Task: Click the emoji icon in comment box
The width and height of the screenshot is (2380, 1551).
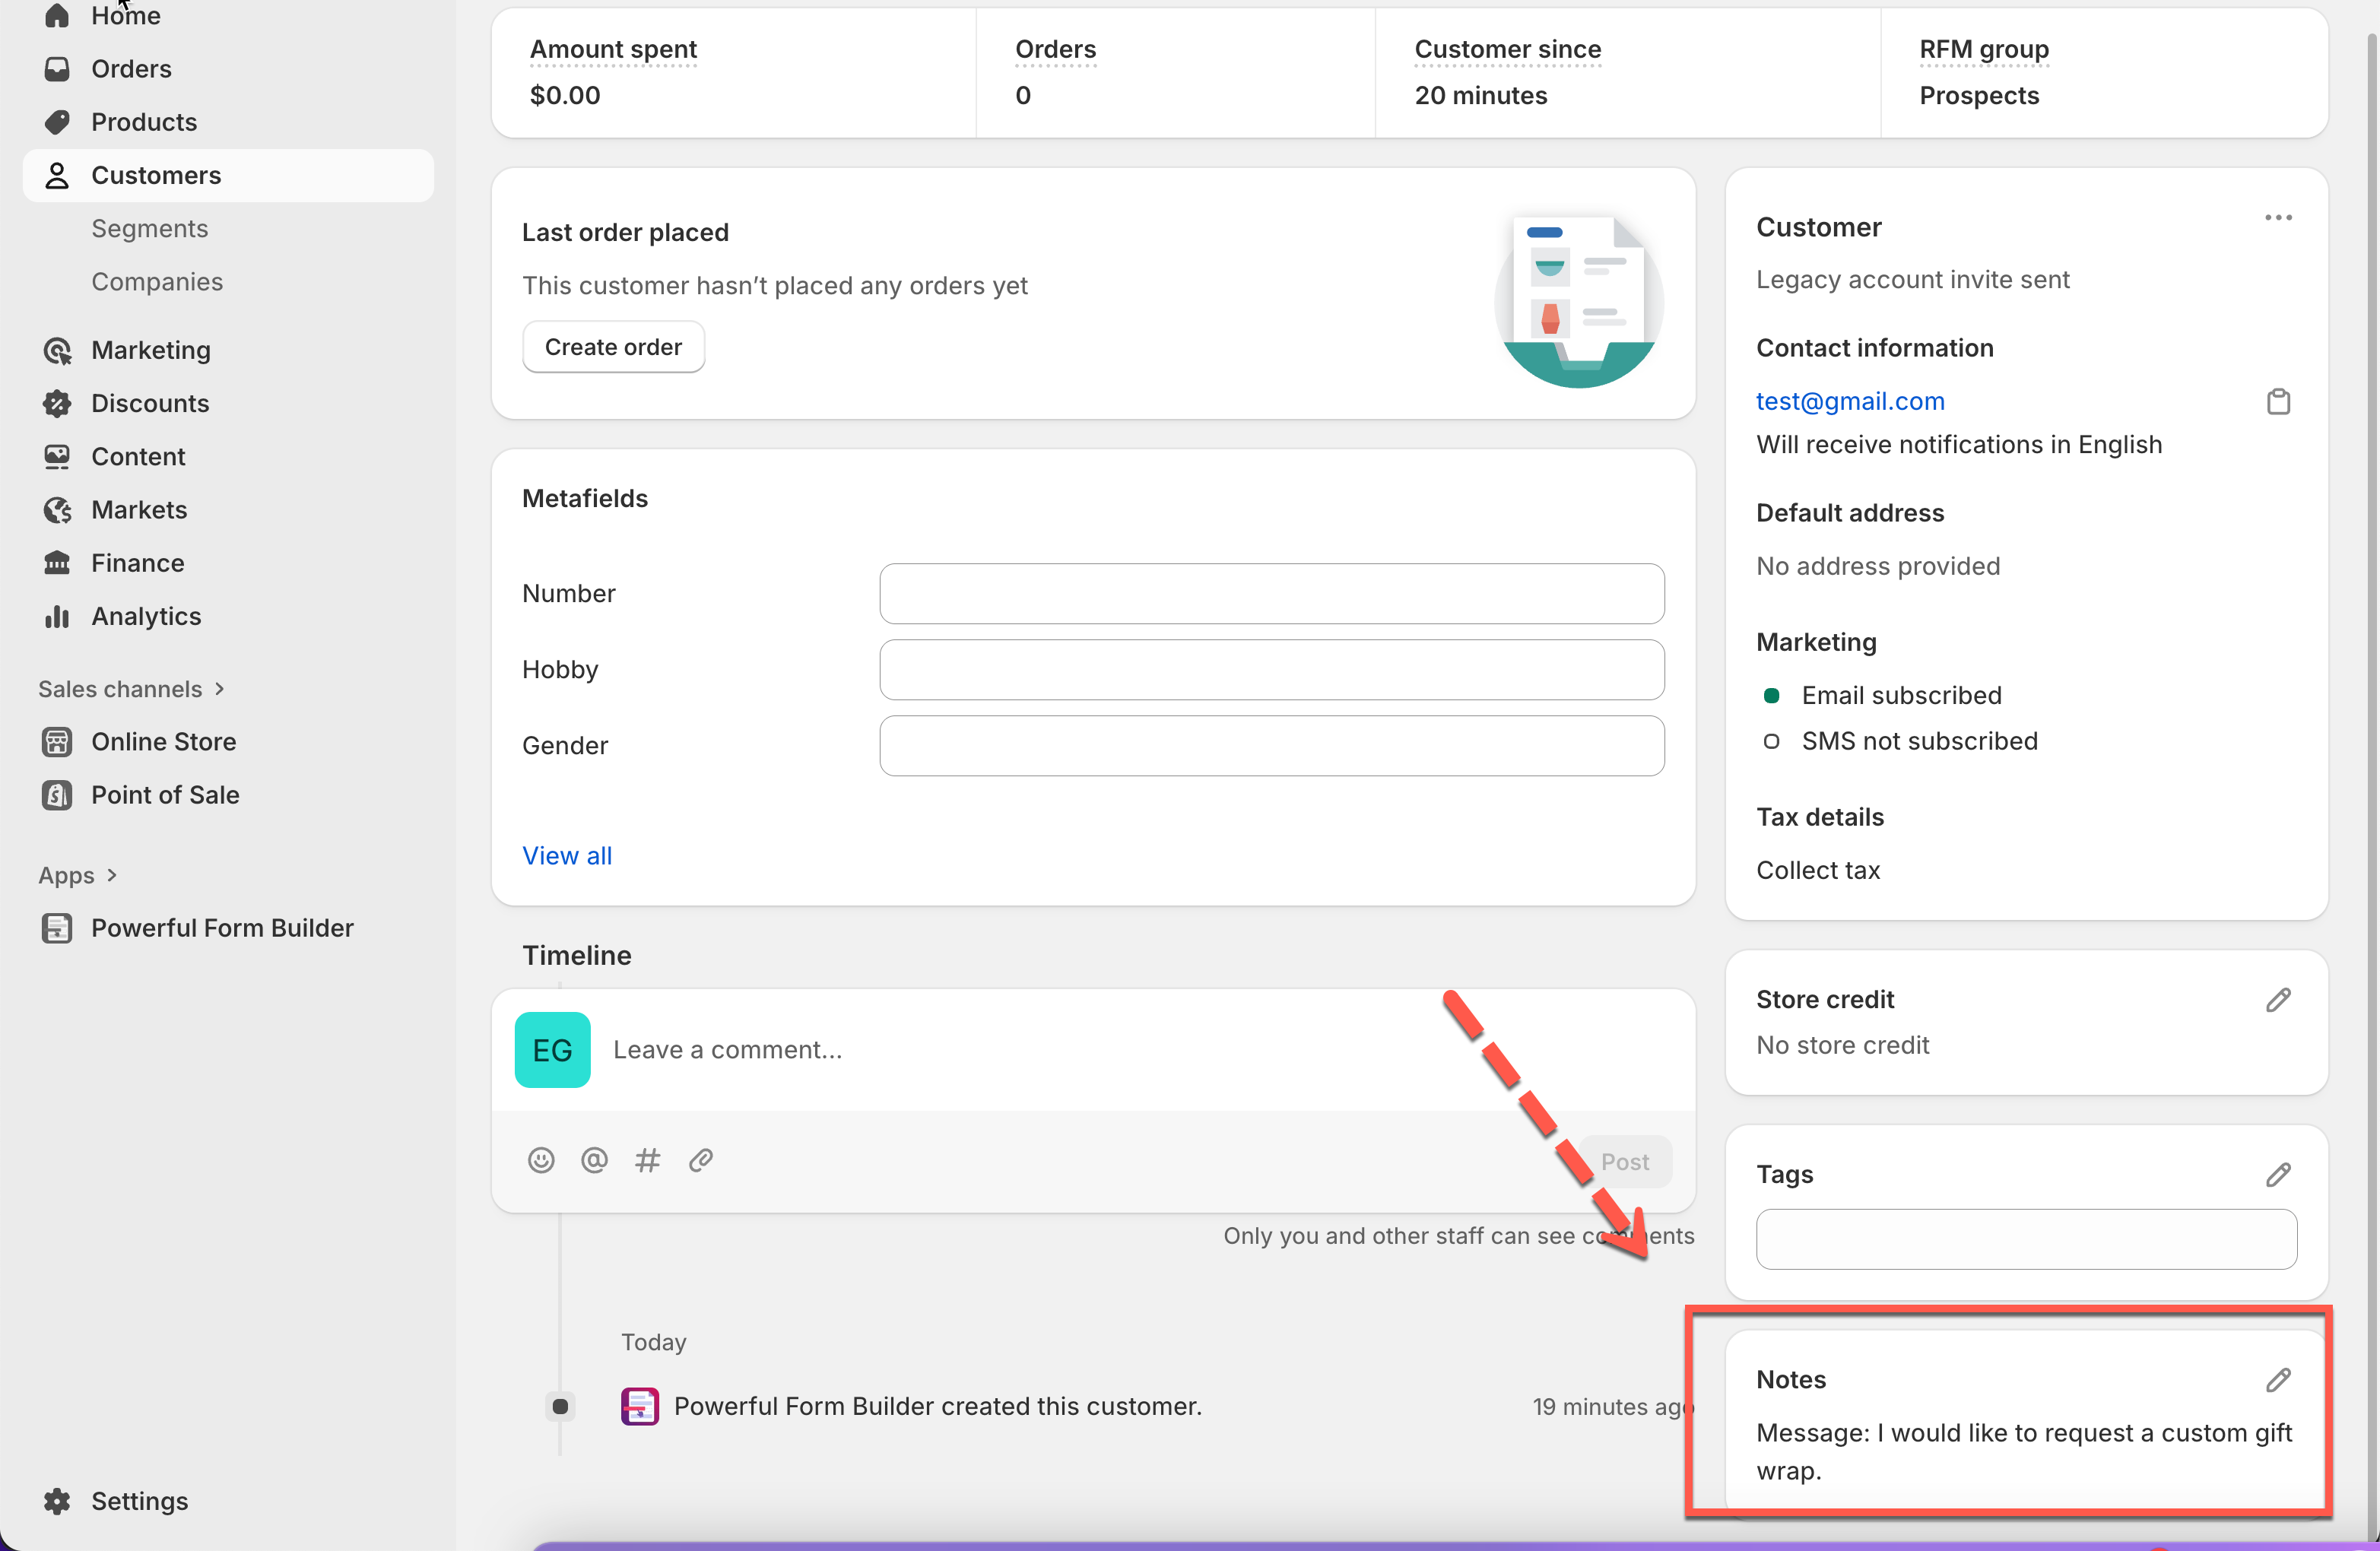Action: coord(541,1160)
